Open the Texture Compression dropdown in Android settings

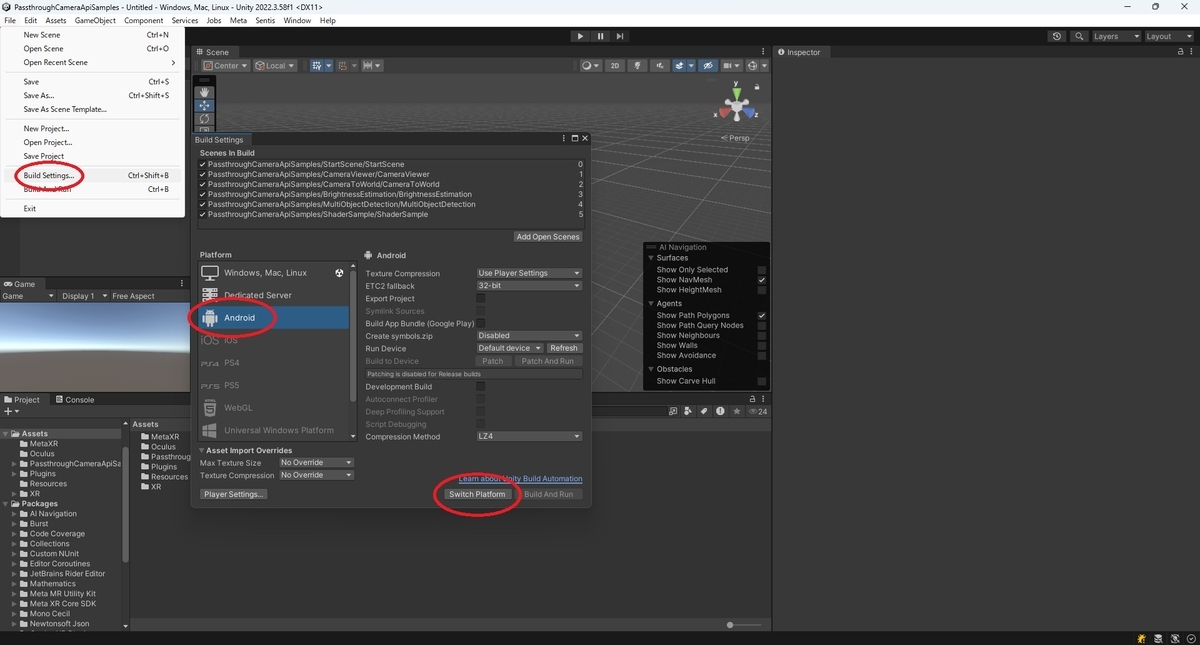click(x=528, y=273)
